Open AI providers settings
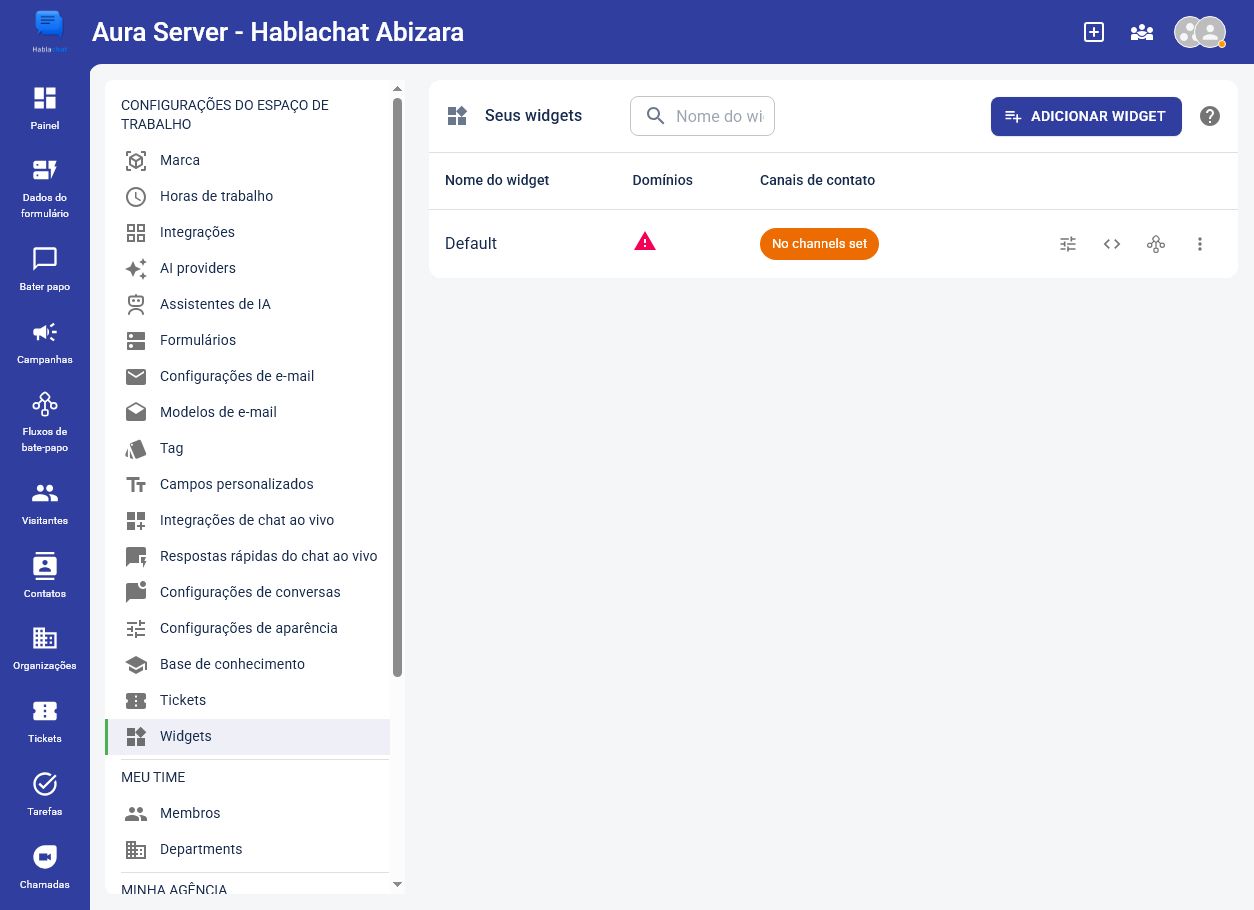 [248, 268]
